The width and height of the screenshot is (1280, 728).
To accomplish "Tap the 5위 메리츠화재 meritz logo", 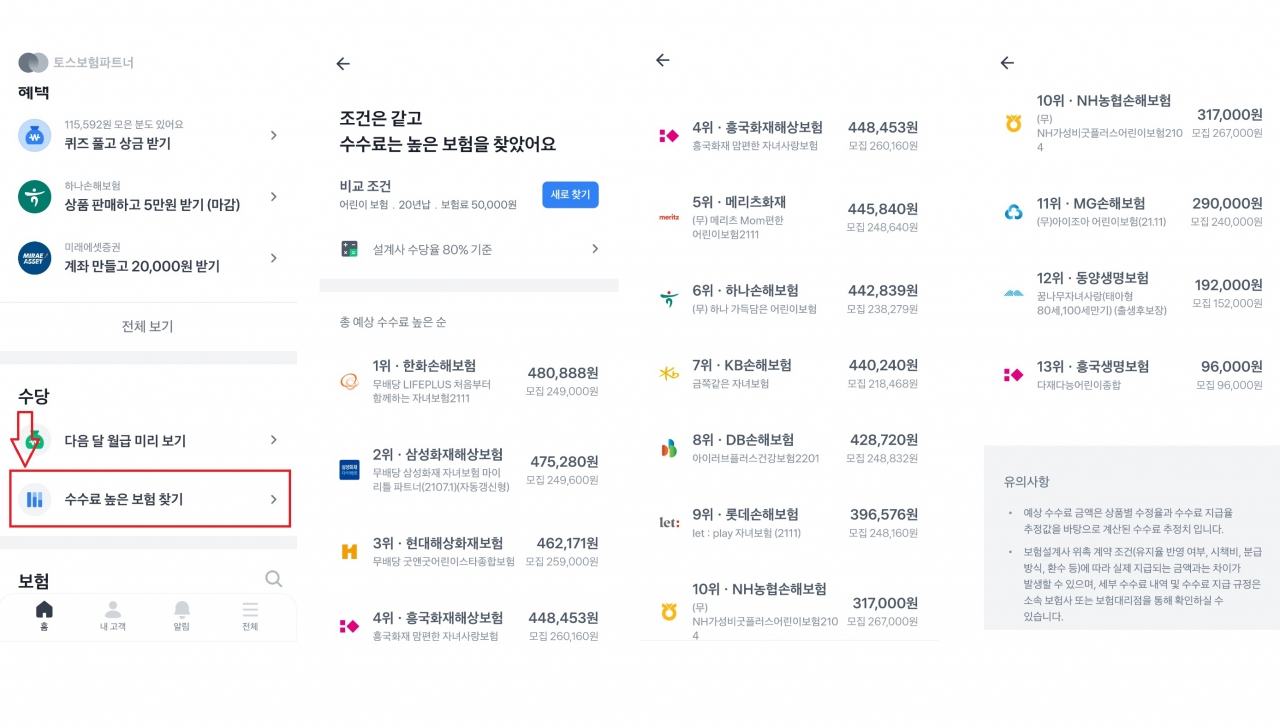I will (x=669, y=217).
